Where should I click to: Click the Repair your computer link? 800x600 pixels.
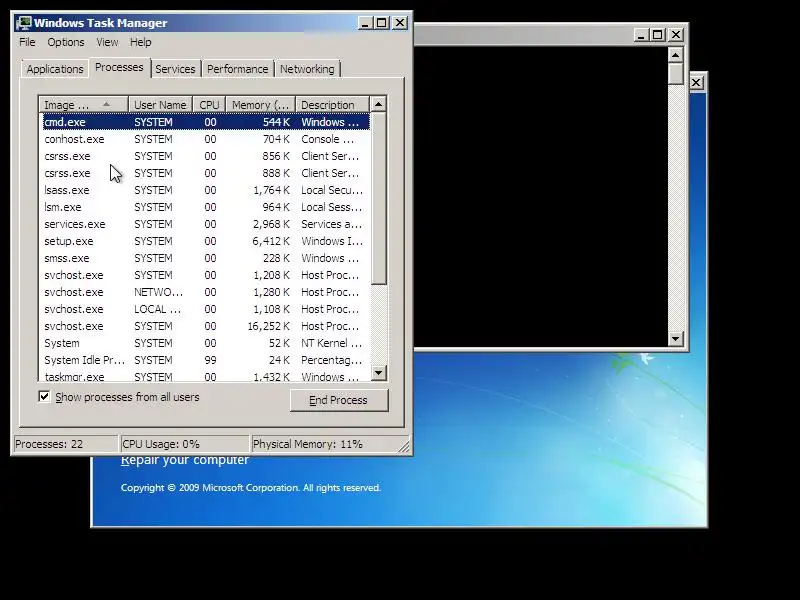click(185, 460)
